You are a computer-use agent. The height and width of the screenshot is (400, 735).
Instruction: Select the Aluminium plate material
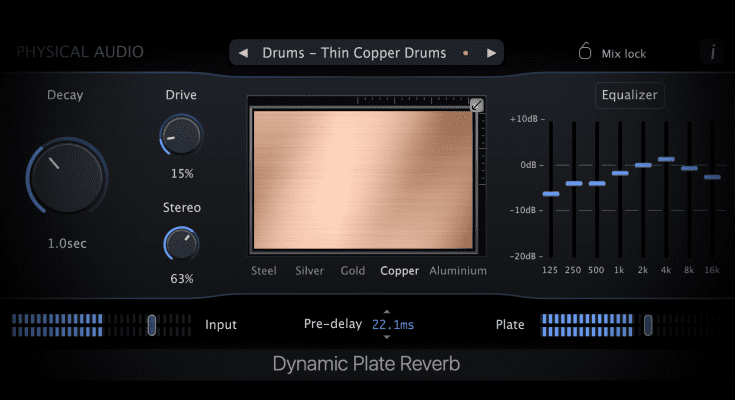[458, 270]
